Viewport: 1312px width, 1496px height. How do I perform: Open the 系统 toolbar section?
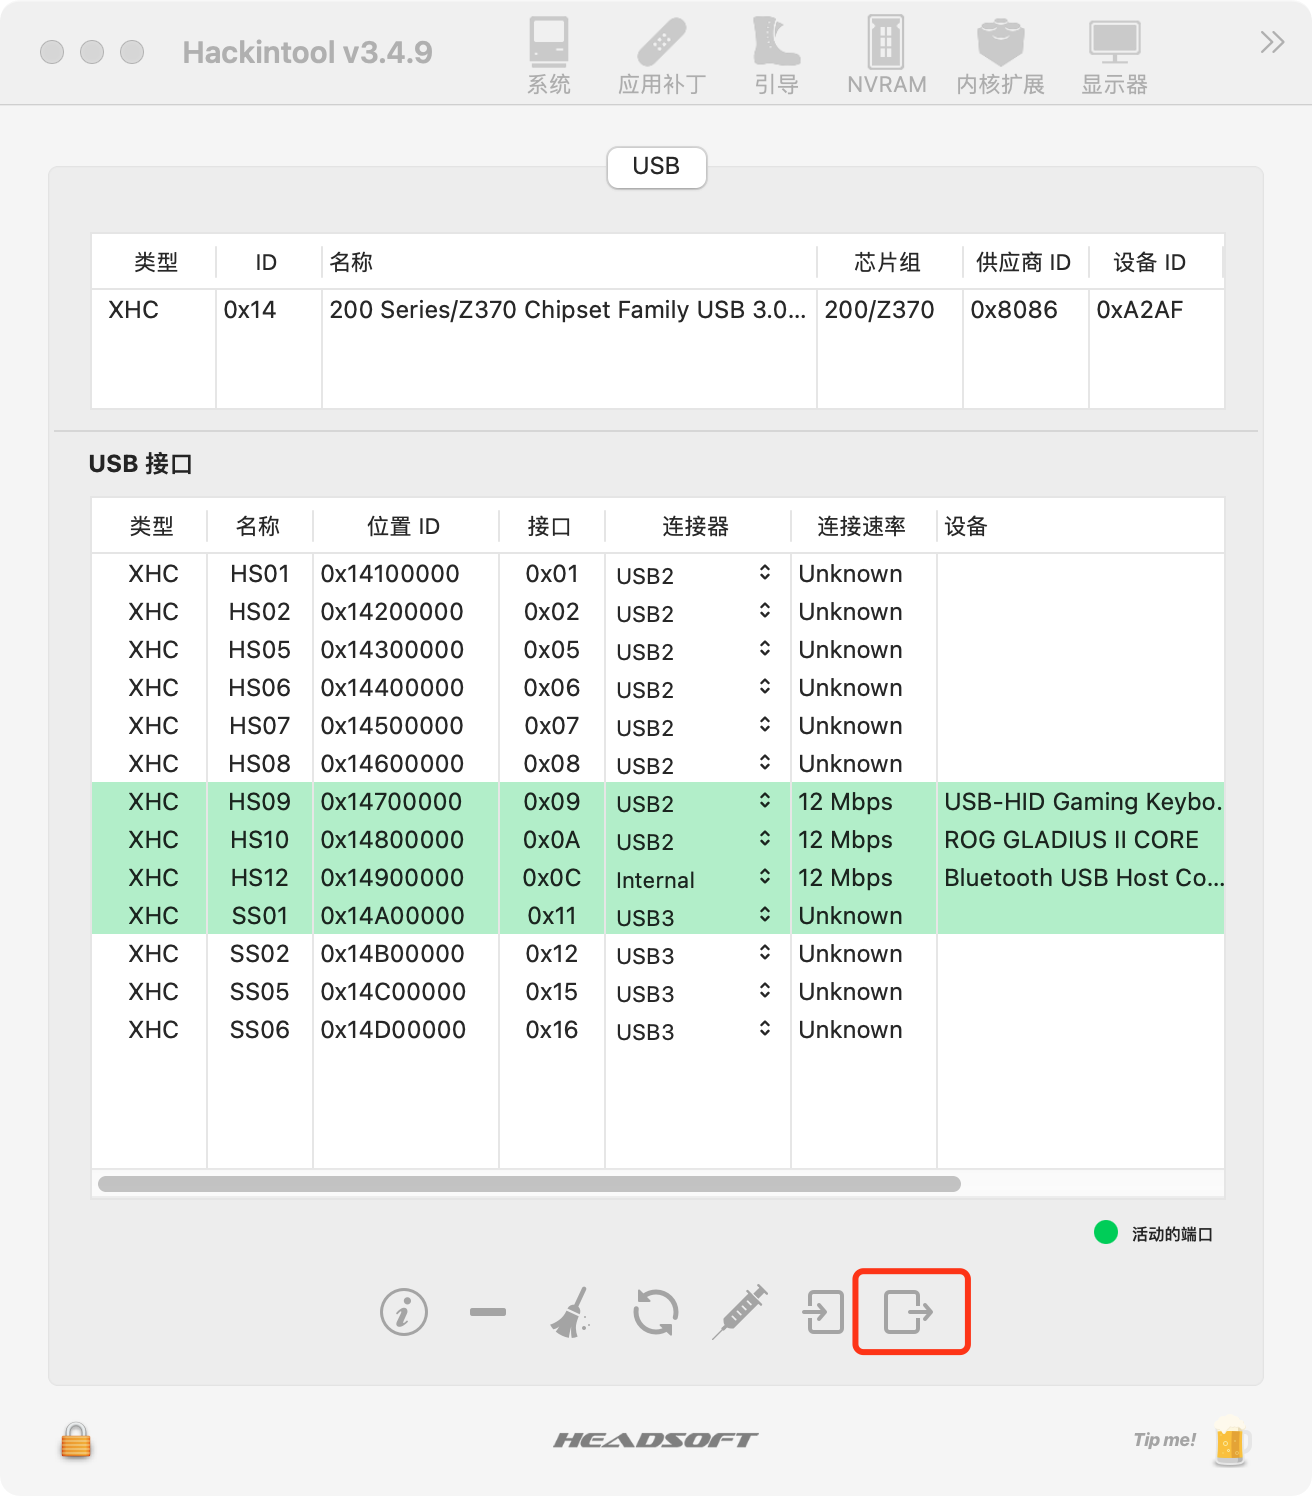click(x=549, y=56)
